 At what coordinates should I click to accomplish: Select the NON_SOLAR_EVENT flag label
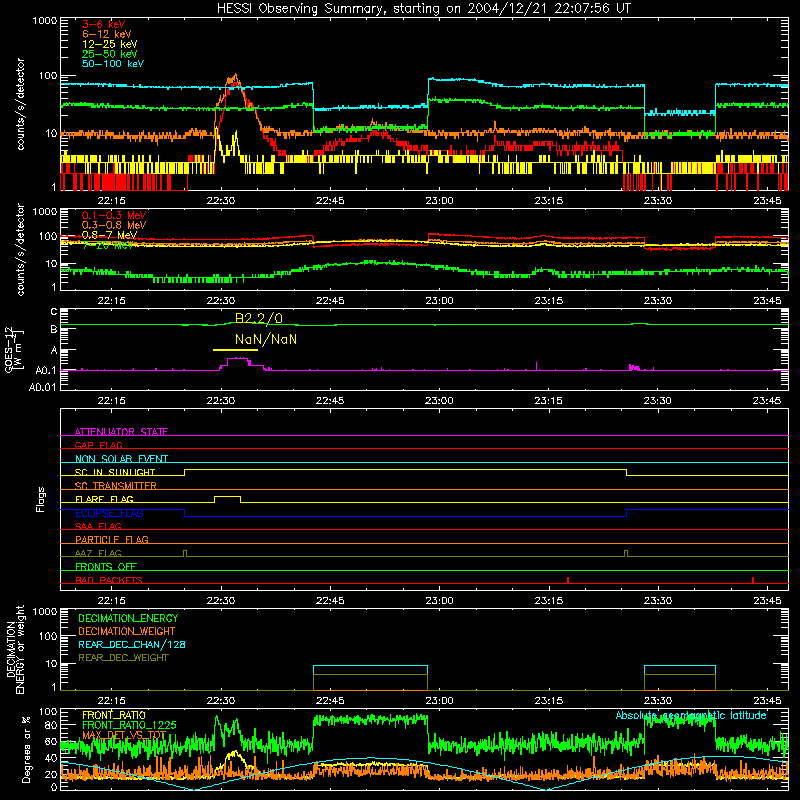point(121,459)
